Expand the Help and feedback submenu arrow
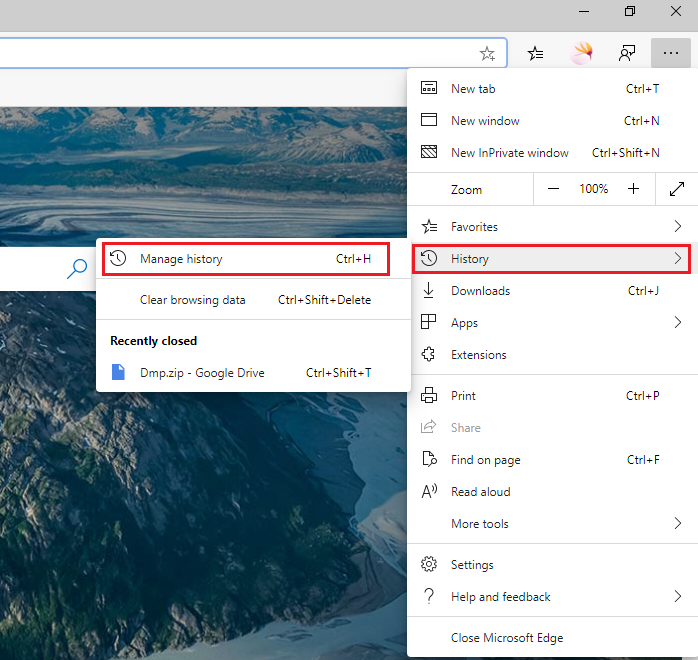This screenshot has height=660, width=698. pos(678,596)
